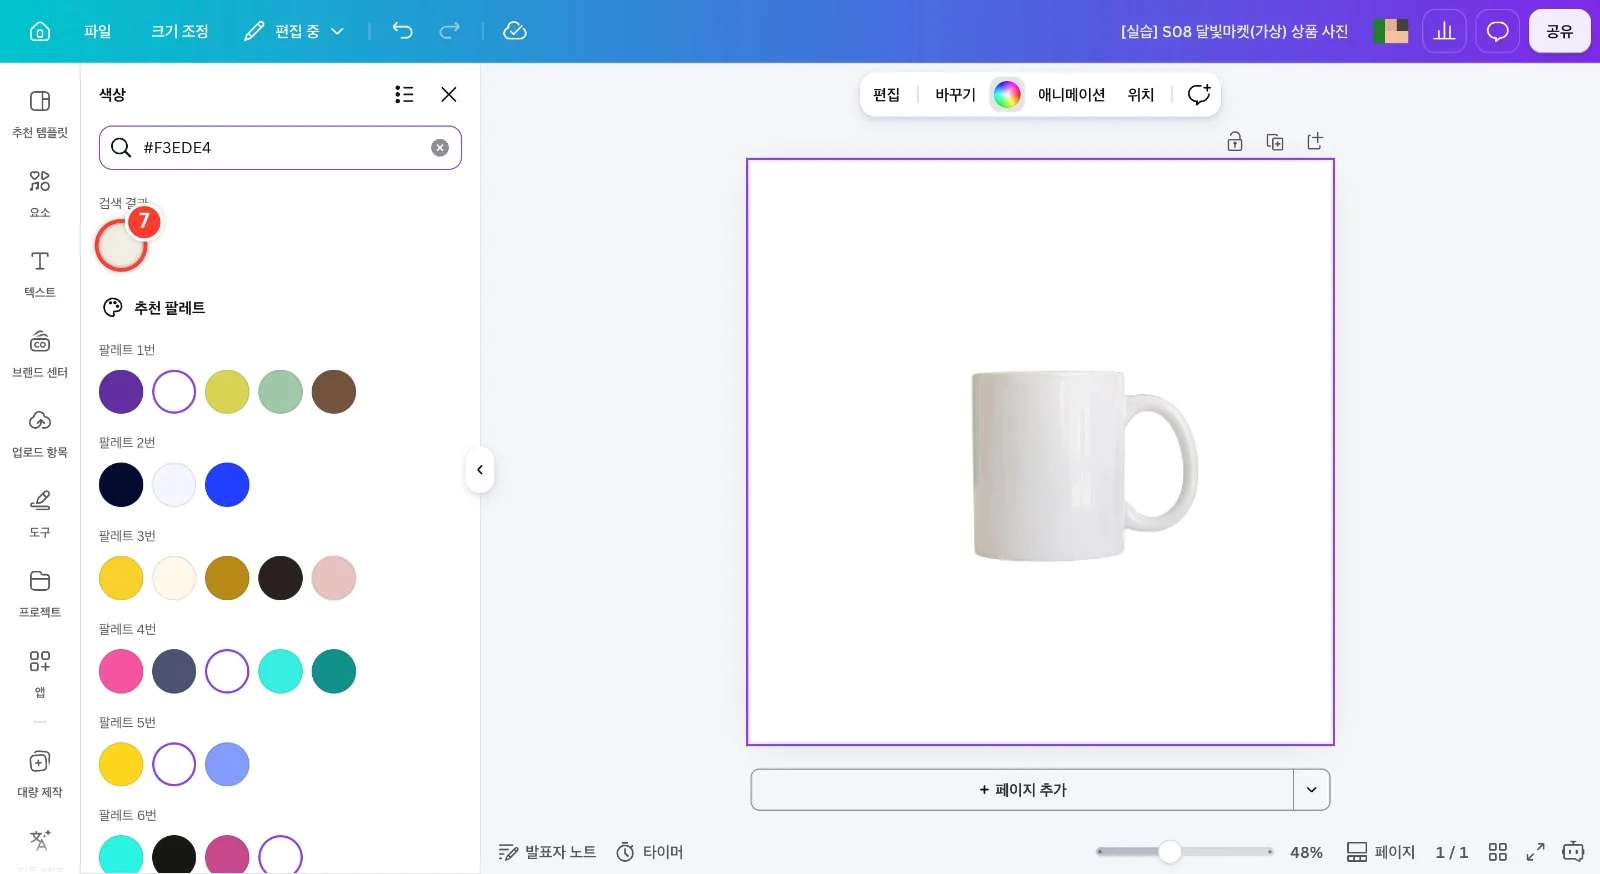The height and width of the screenshot is (874, 1600).
Task: Open 프로젝트 sidebar panel
Action: [x=40, y=594]
